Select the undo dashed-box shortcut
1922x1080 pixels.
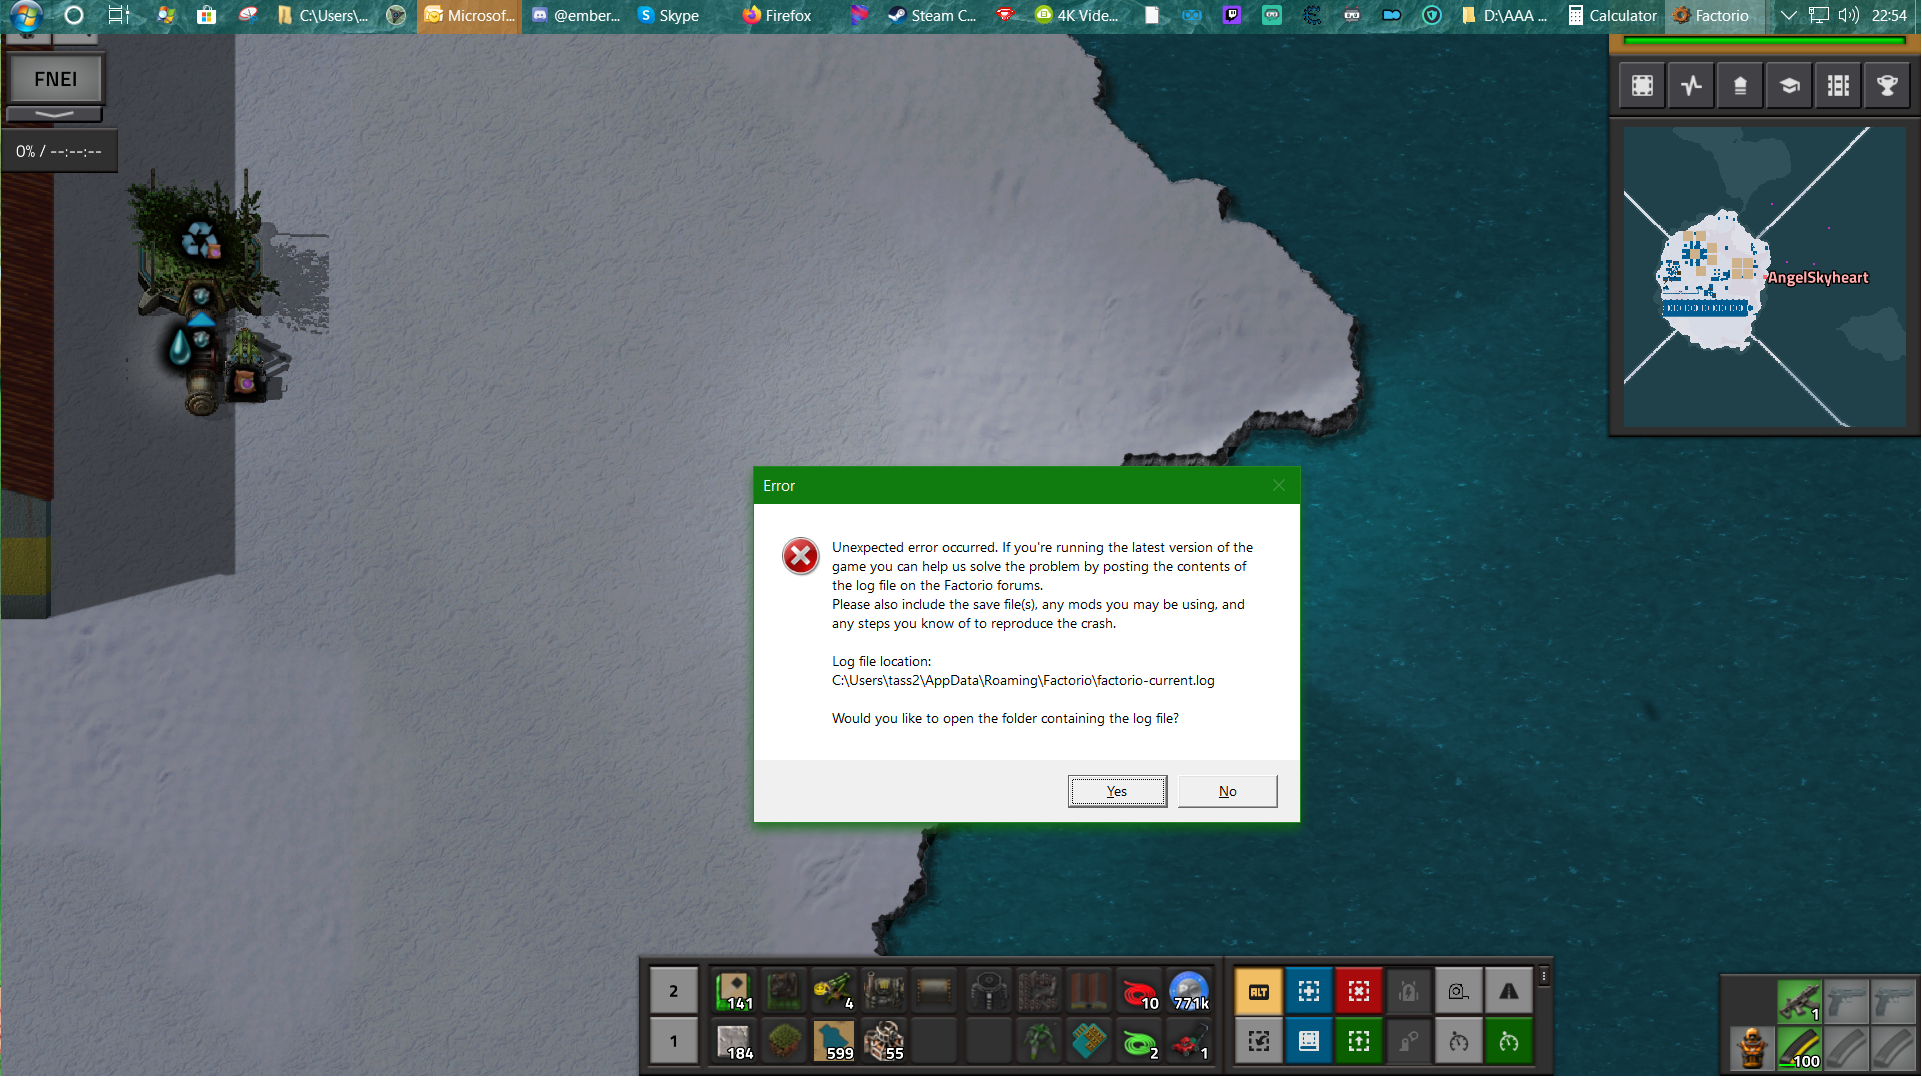pyautogui.click(x=1259, y=1041)
